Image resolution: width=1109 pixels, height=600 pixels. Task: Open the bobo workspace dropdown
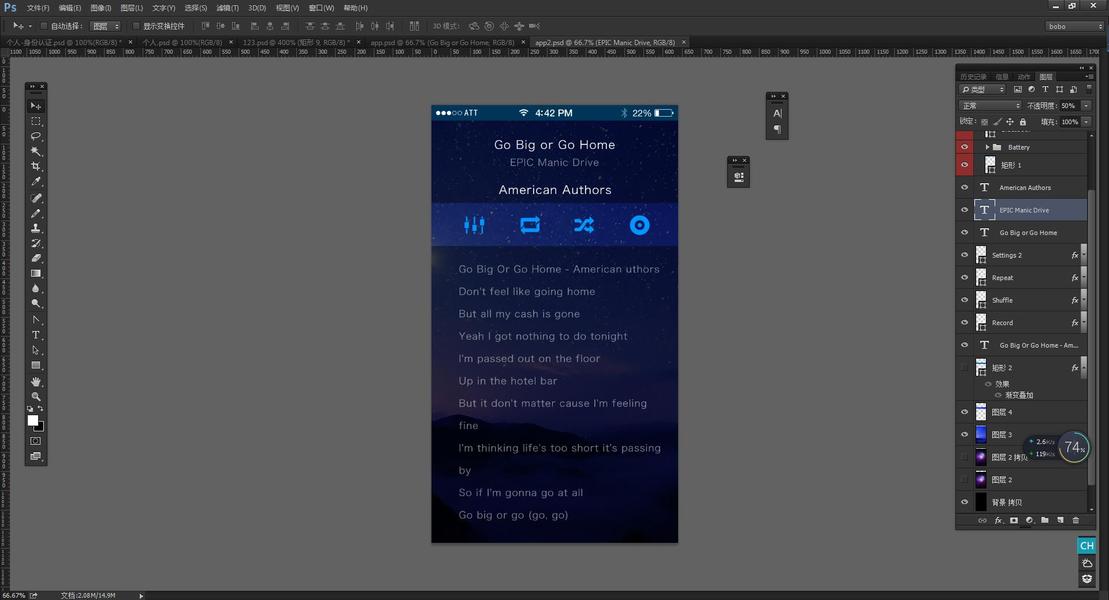click(x=1074, y=26)
